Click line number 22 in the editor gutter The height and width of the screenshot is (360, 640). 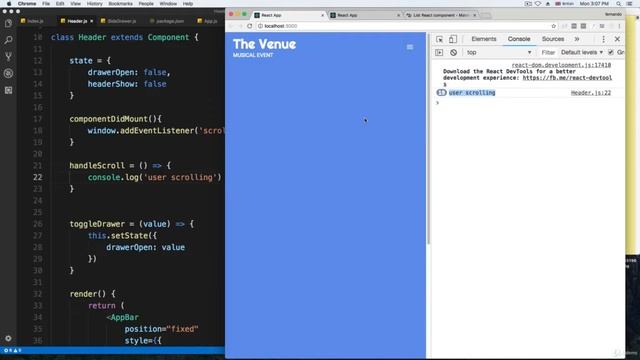(x=38, y=177)
